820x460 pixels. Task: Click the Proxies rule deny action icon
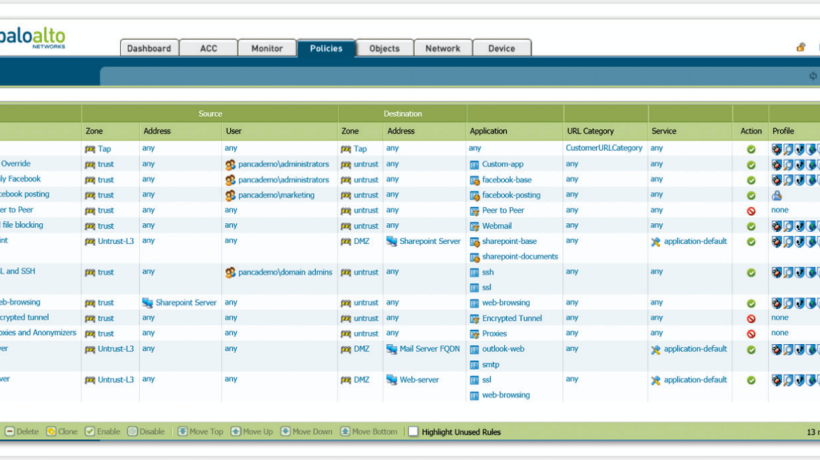click(751, 333)
